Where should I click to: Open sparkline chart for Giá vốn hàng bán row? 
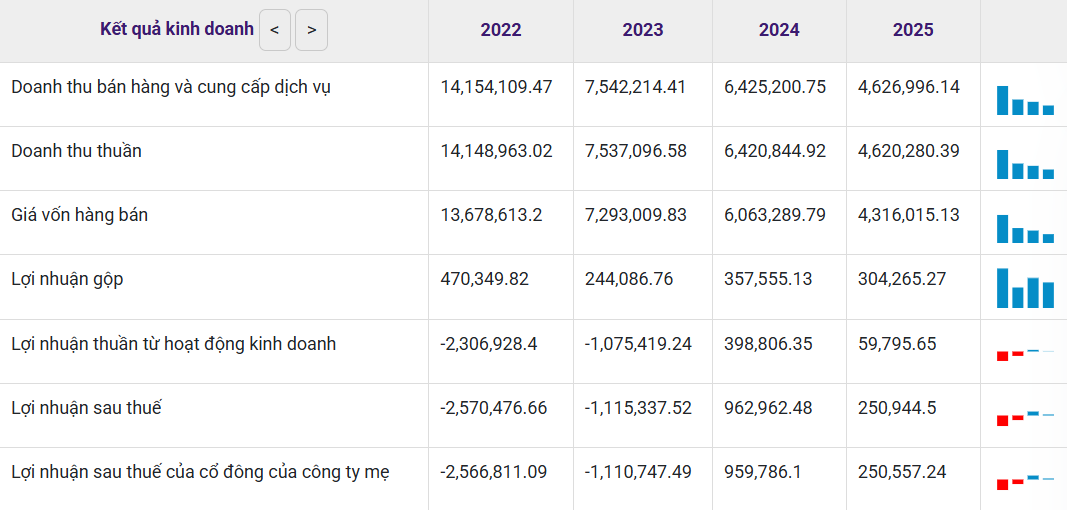click(1025, 229)
